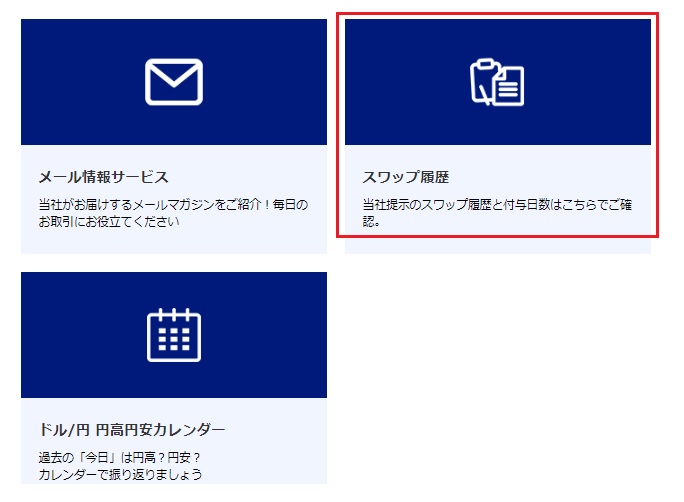Select the navy banner of the swap history card
Screen dimensions: 684x502
pos(498,82)
